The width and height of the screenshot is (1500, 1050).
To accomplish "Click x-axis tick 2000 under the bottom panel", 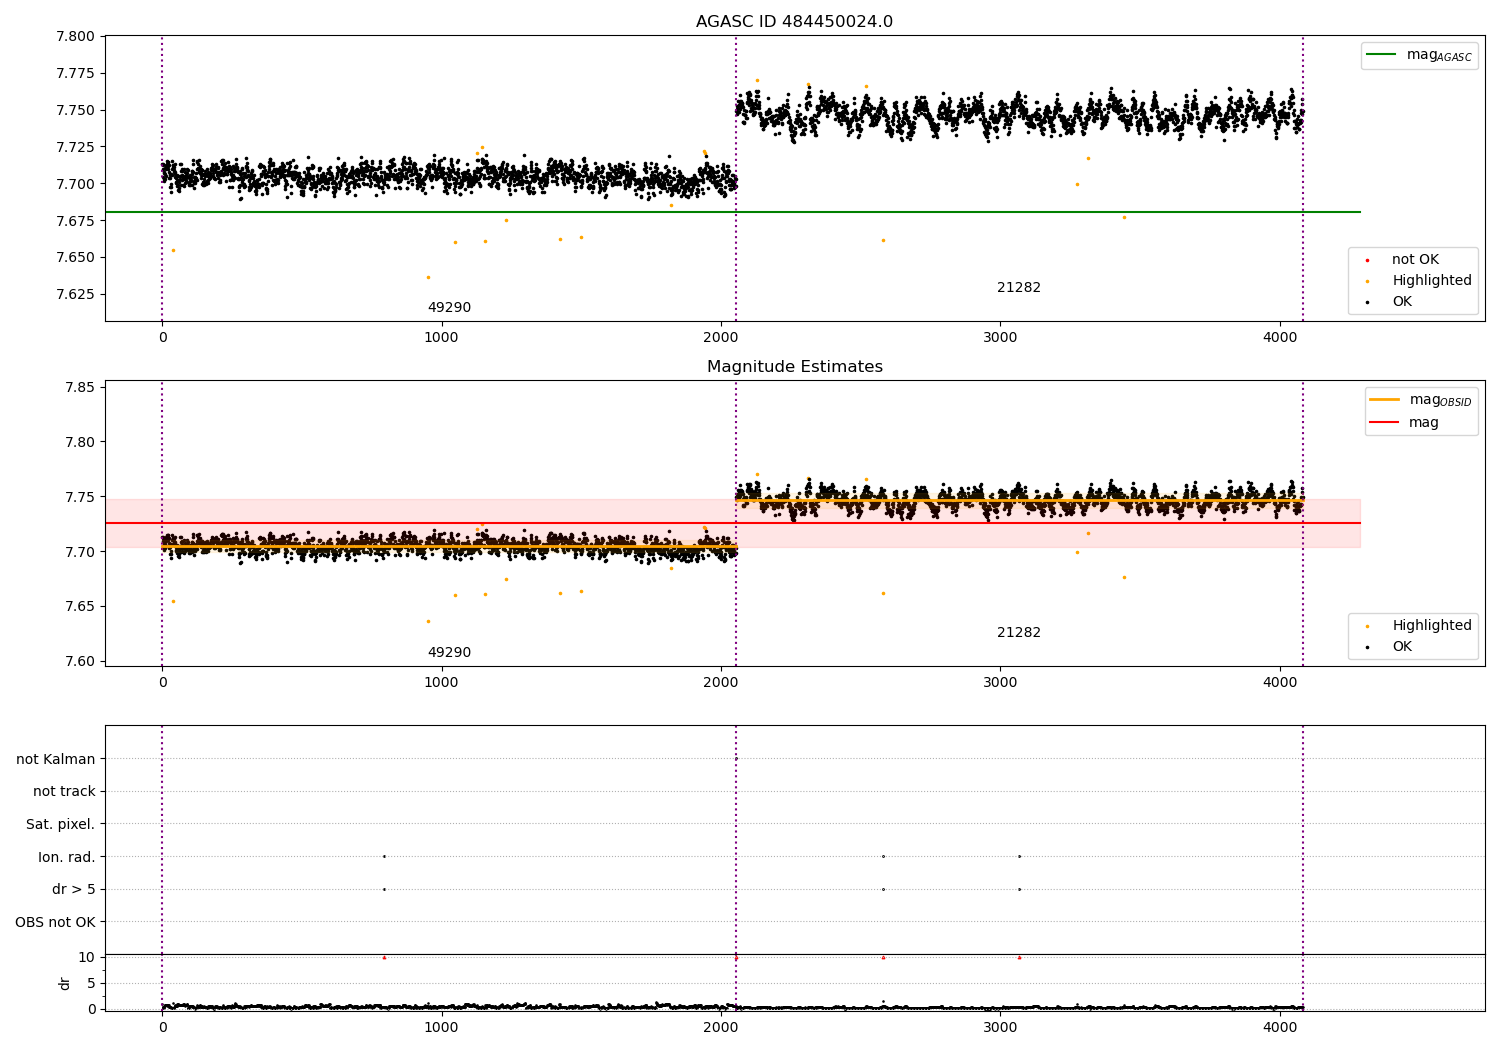I will (x=721, y=1026).
